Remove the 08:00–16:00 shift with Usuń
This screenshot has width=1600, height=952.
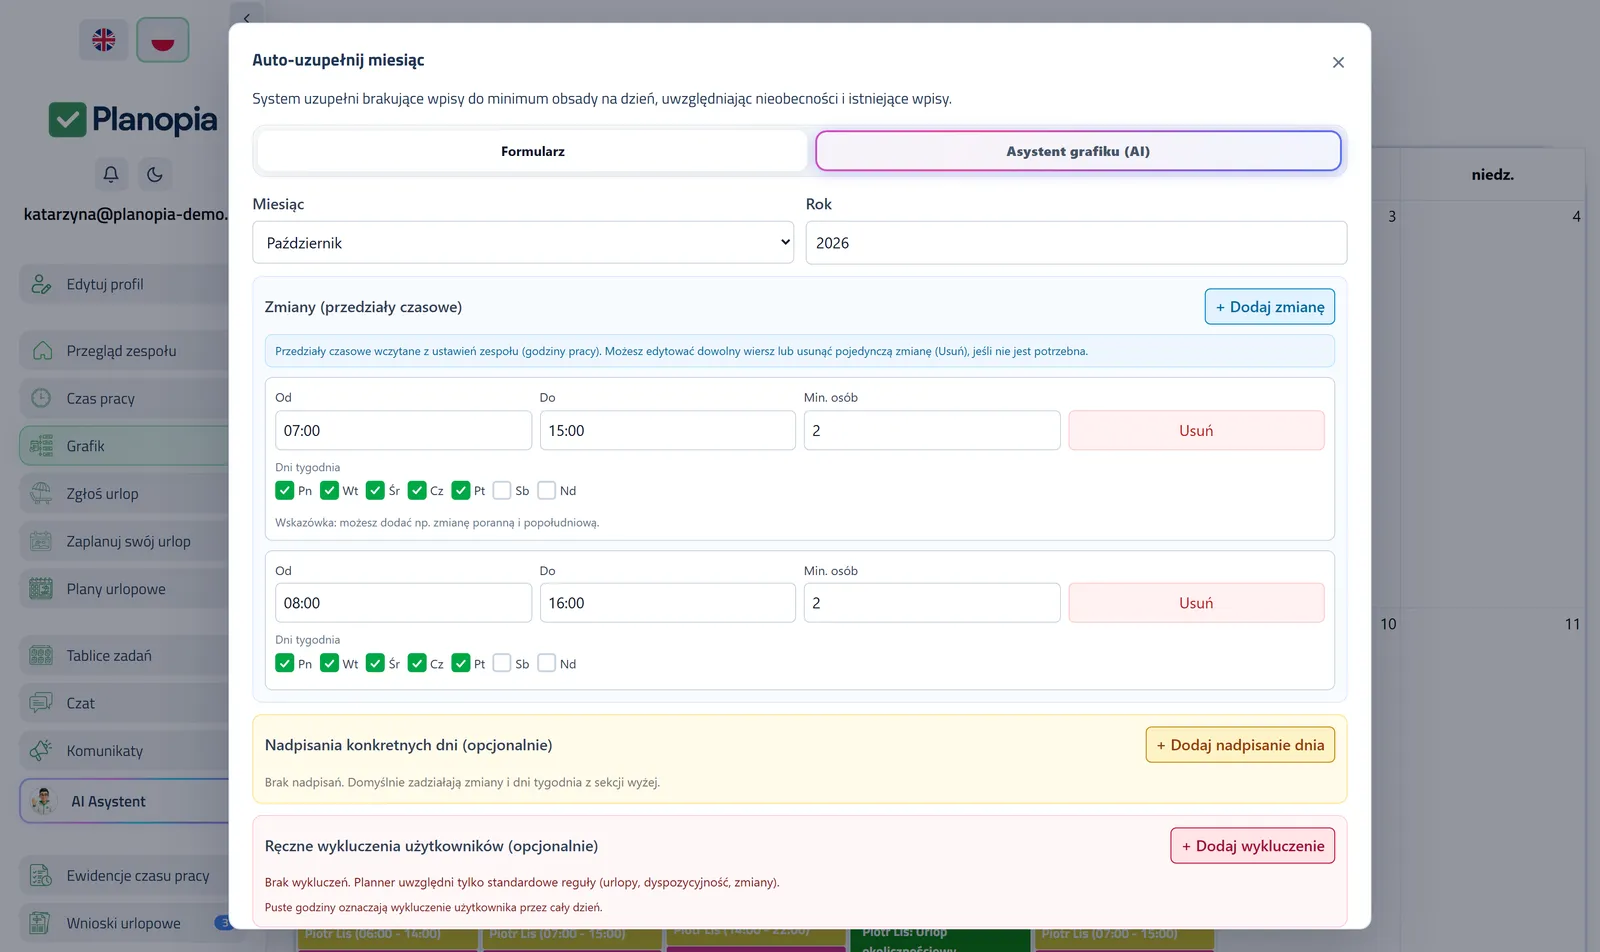(1196, 603)
